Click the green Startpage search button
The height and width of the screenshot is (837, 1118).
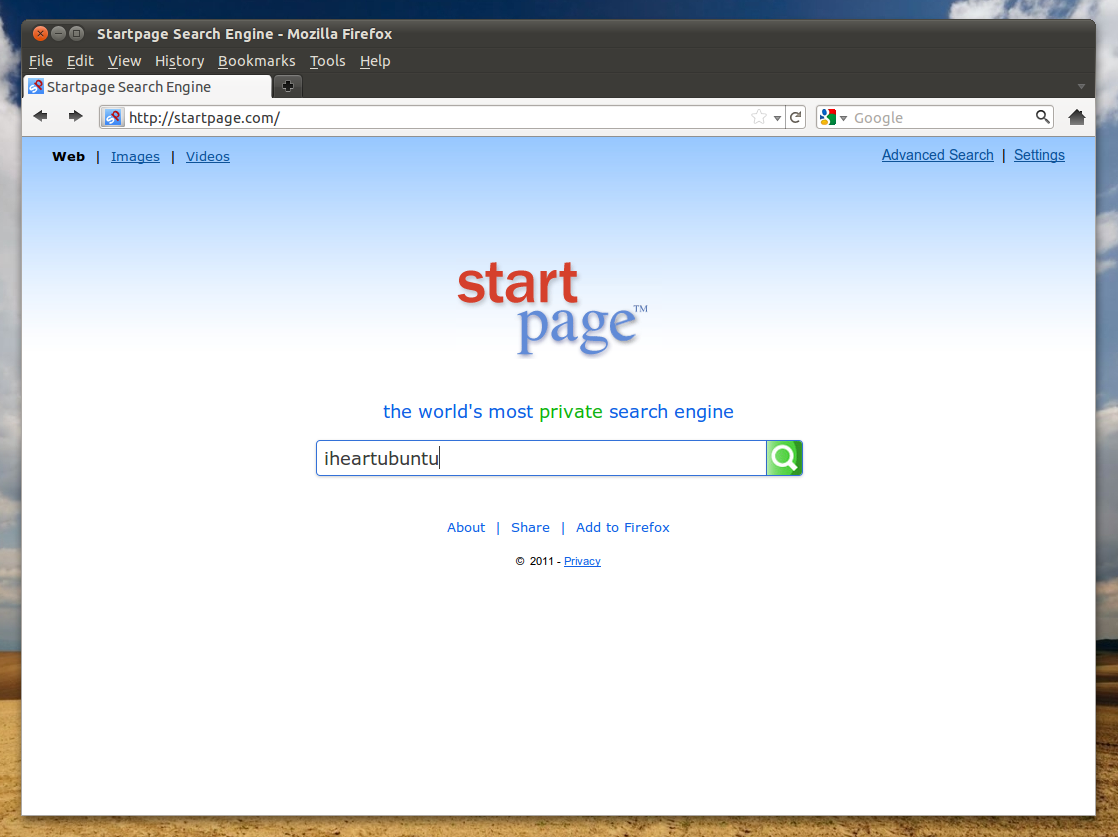point(784,458)
